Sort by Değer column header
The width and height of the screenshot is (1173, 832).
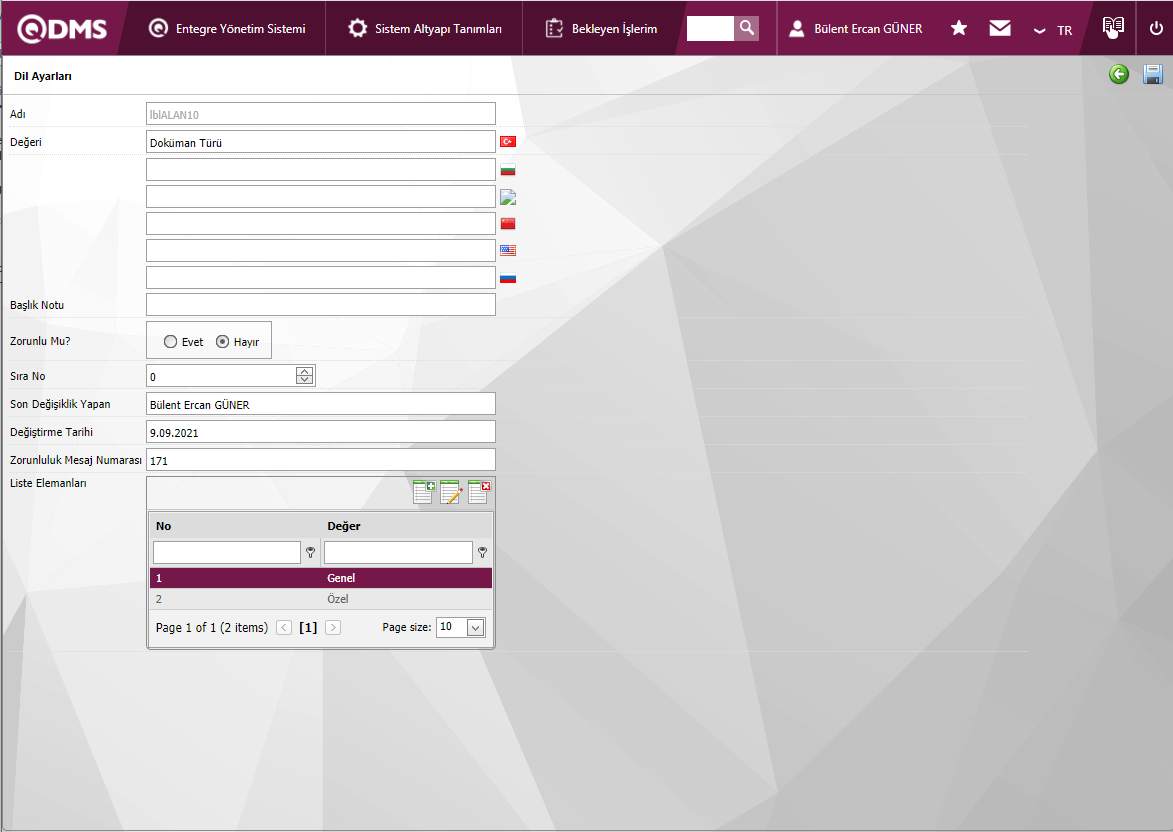[x=343, y=526]
